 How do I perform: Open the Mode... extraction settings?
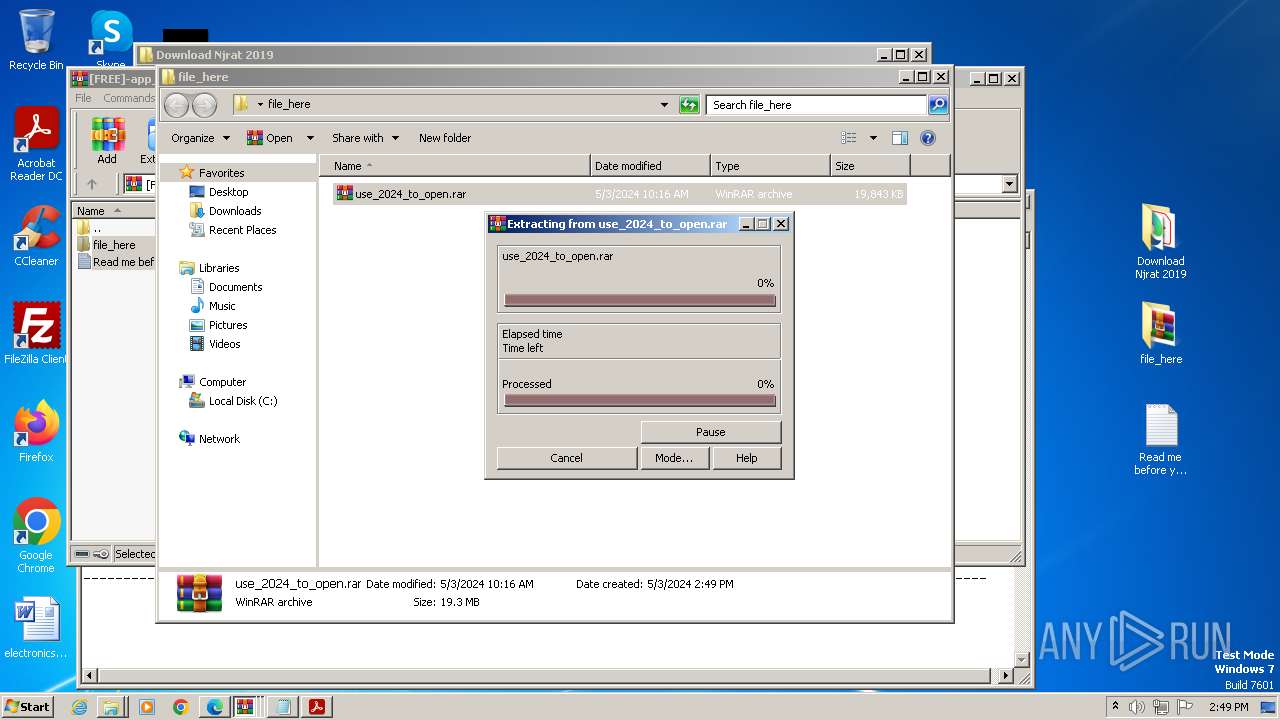673,458
